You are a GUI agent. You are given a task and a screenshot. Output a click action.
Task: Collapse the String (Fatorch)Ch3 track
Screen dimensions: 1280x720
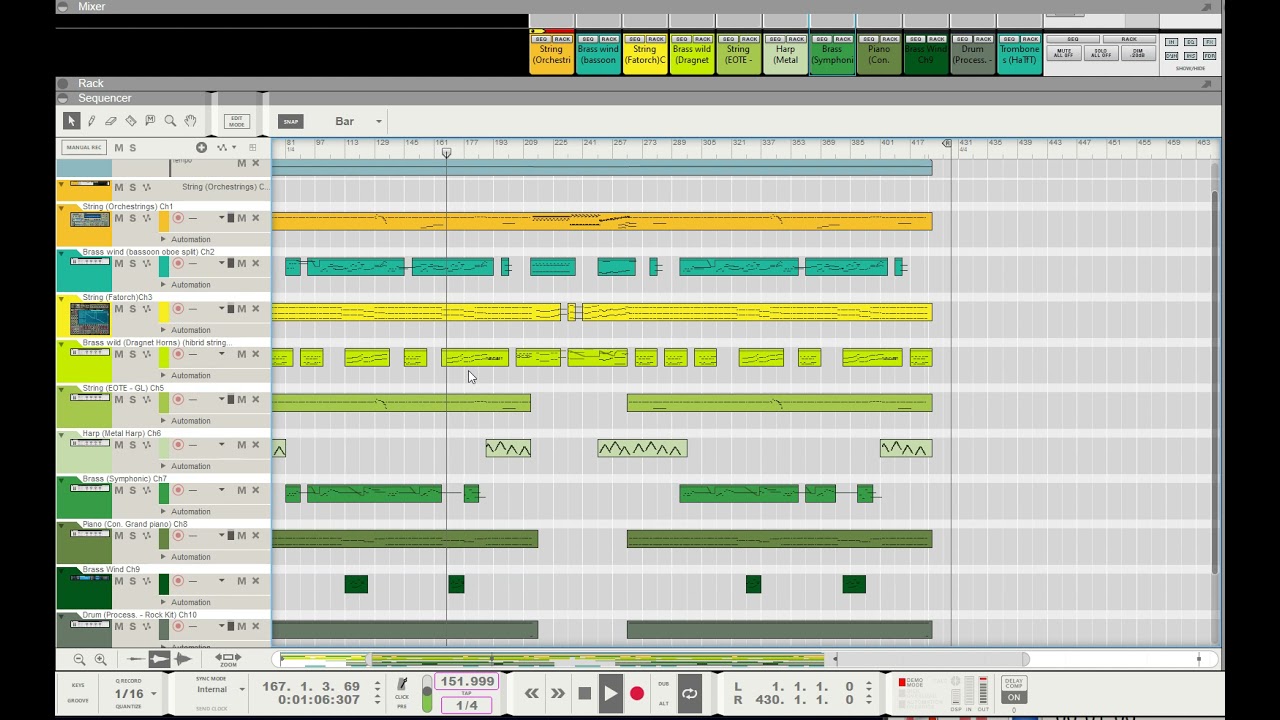tap(62, 298)
